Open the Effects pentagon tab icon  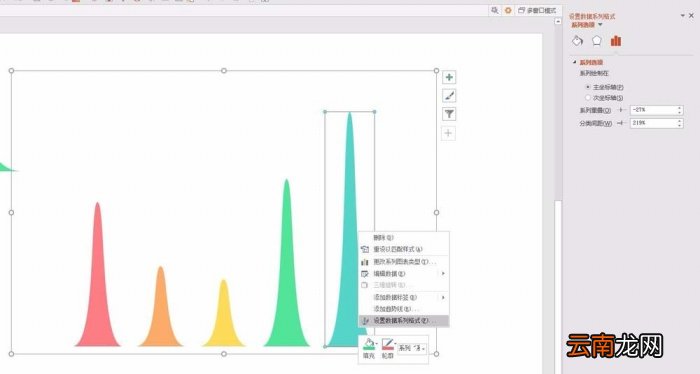(597, 41)
